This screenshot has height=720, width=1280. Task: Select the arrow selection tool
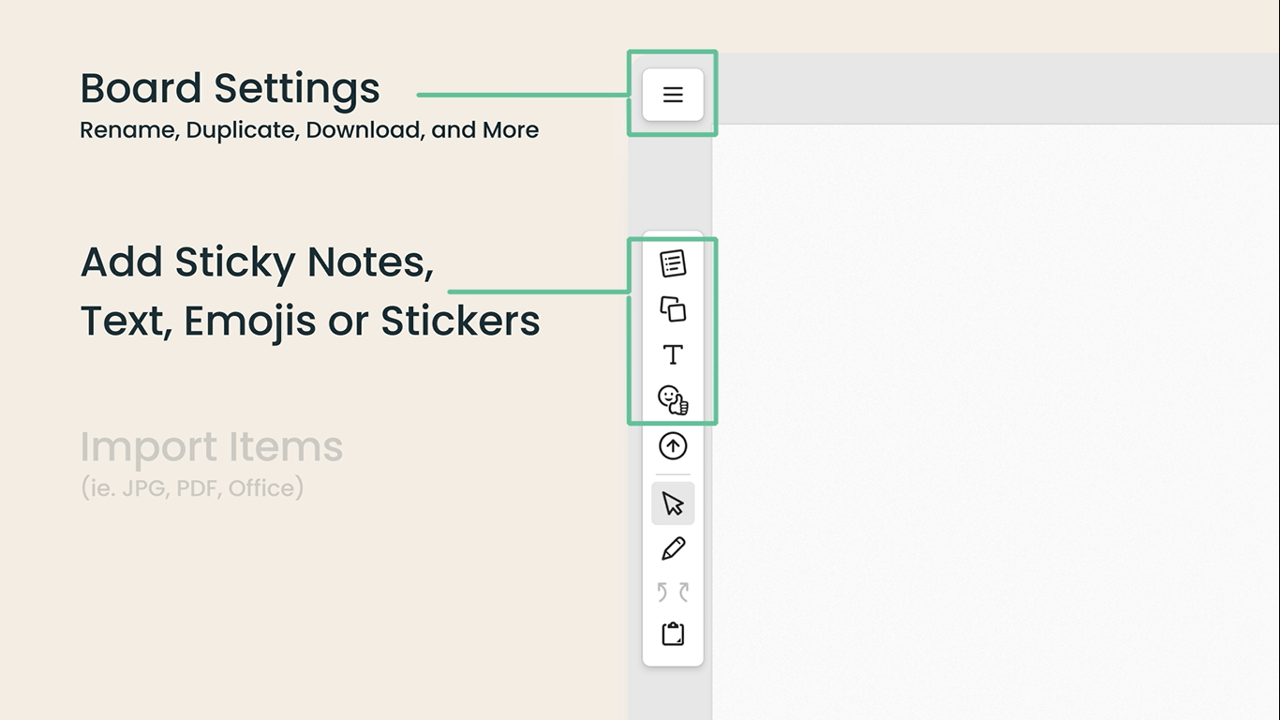pos(672,503)
